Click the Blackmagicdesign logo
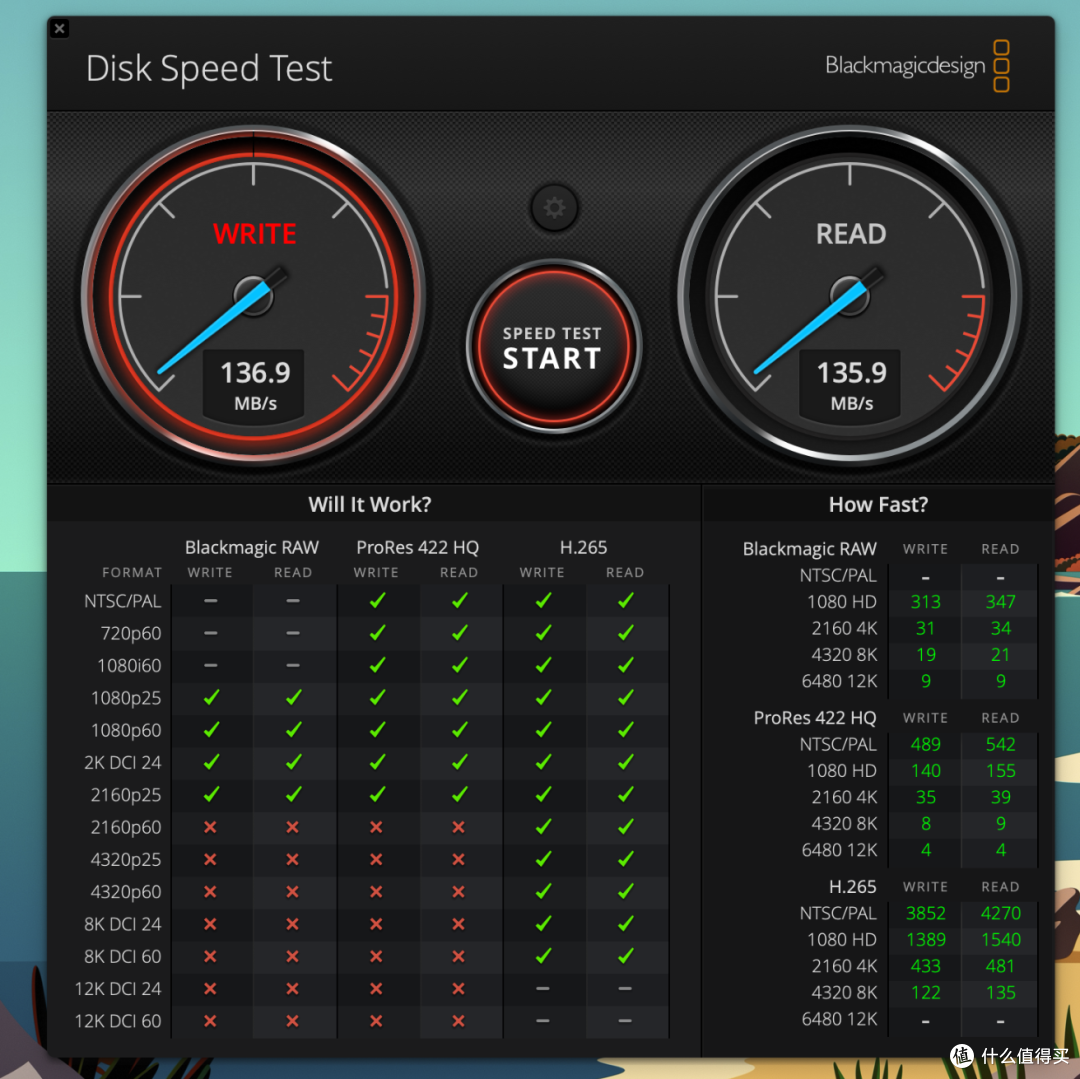The height and width of the screenshot is (1079, 1080). (917, 66)
